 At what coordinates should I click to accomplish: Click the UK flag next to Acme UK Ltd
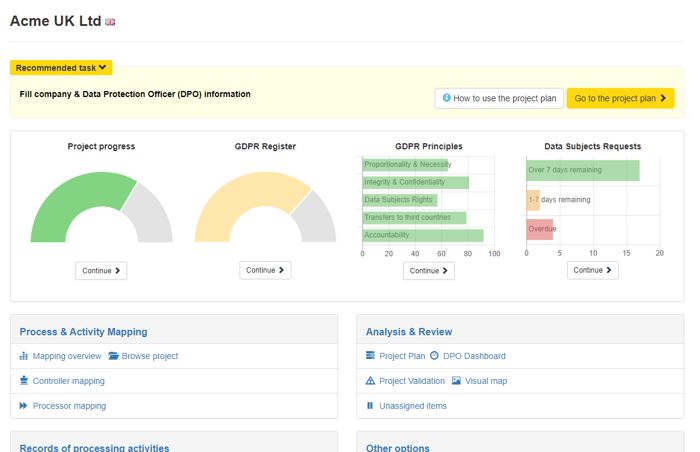pyautogui.click(x=110, y=21)
